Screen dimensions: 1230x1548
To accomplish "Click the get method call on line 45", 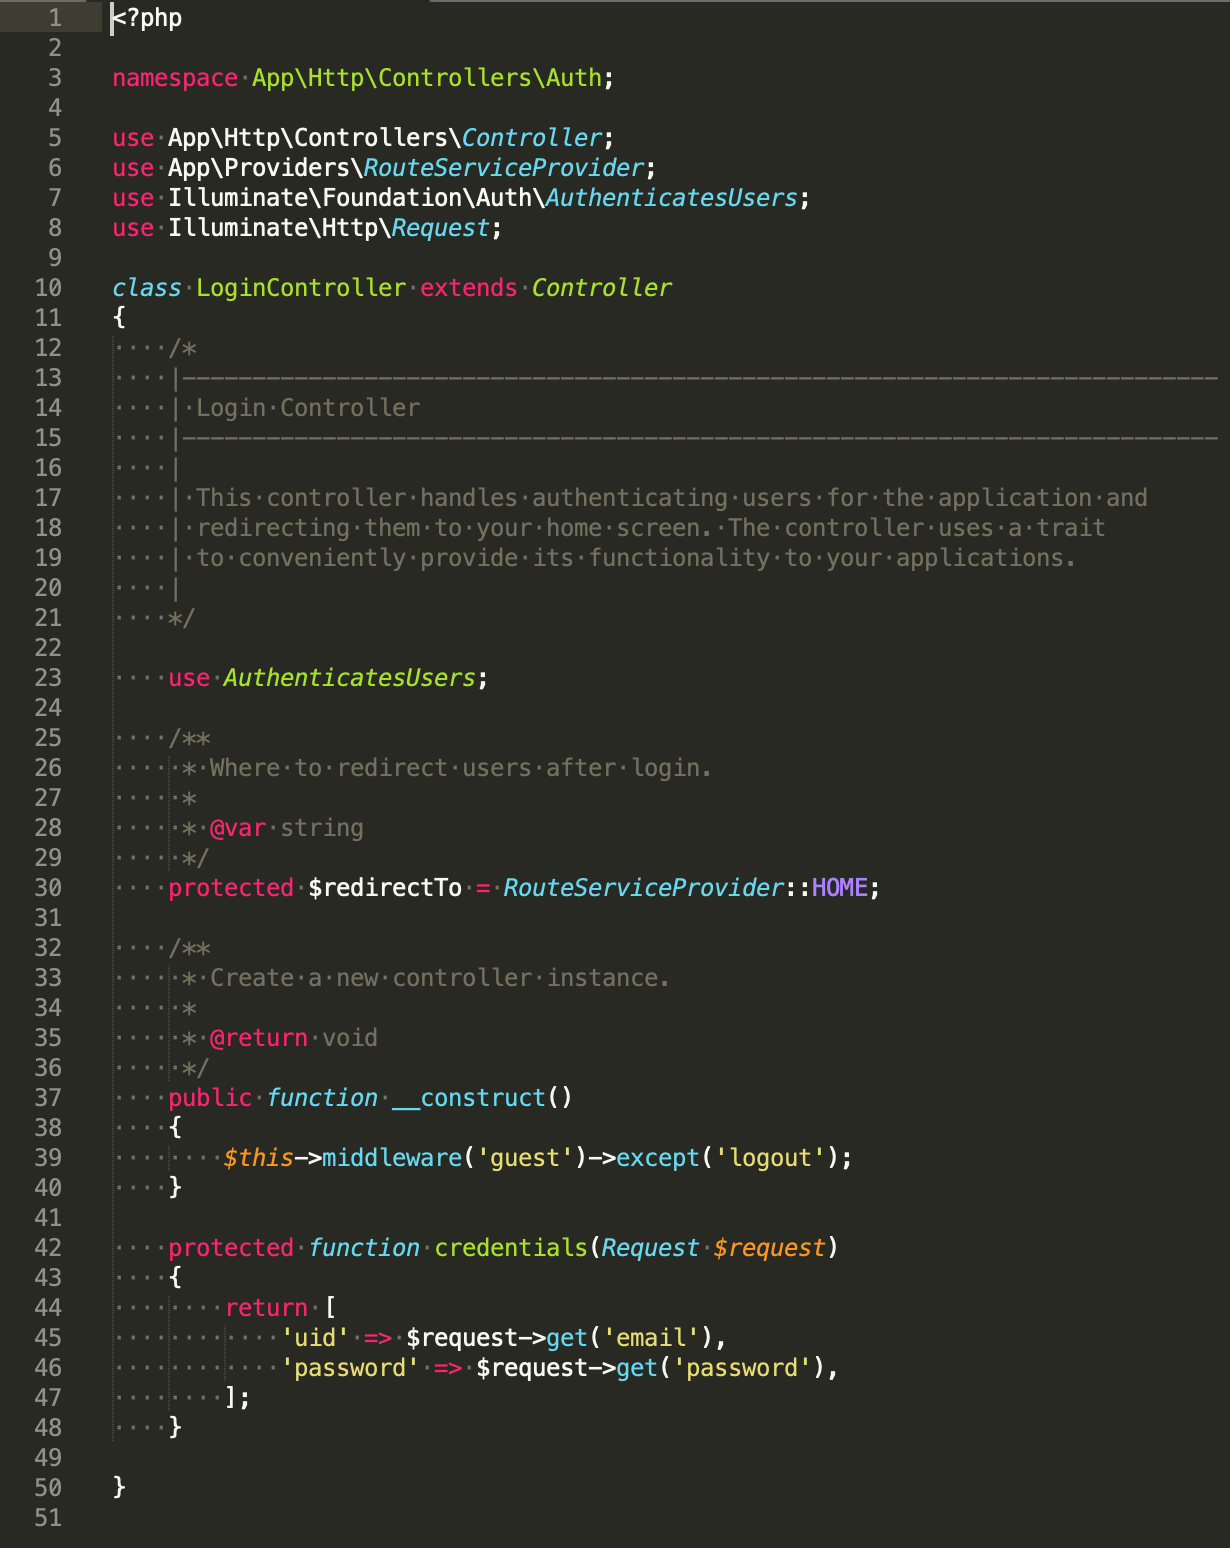I will pos(567,1337).
